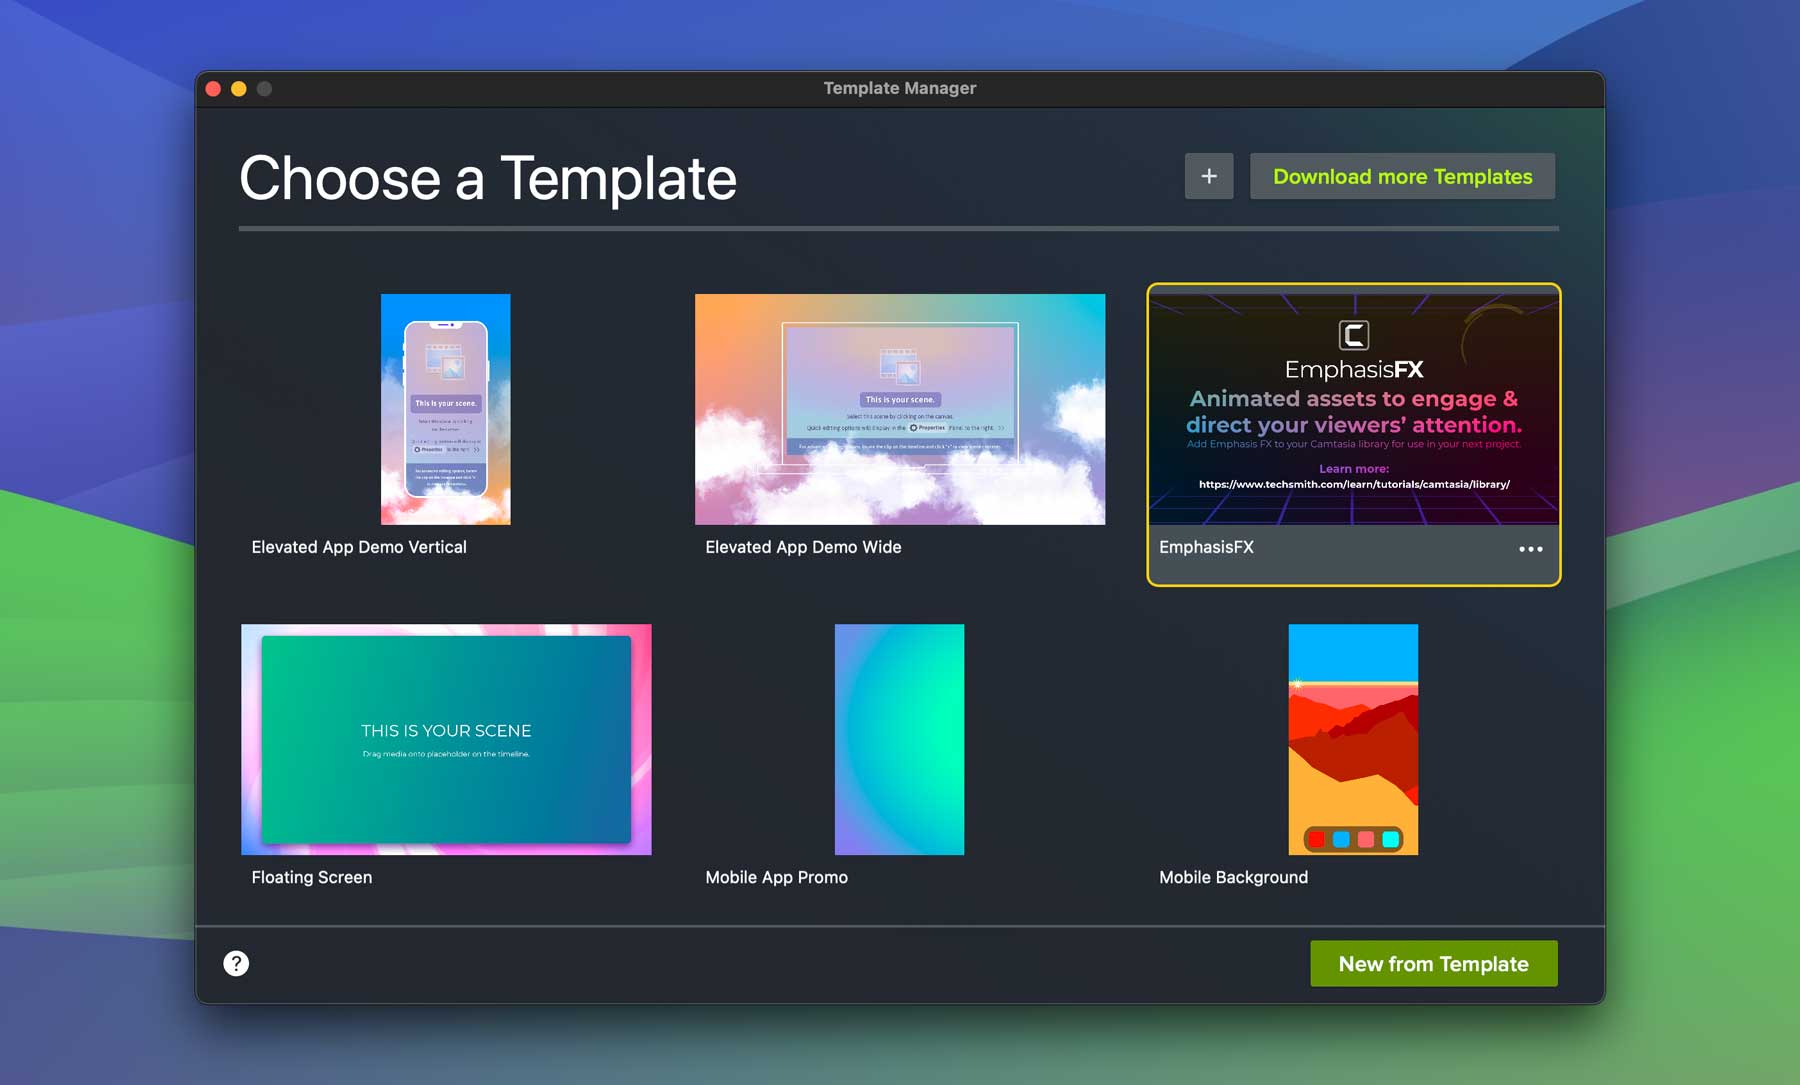Click the ellipsis icon on the EmphasisFX template
1800x1085 pixels.
click(1531, 549)
